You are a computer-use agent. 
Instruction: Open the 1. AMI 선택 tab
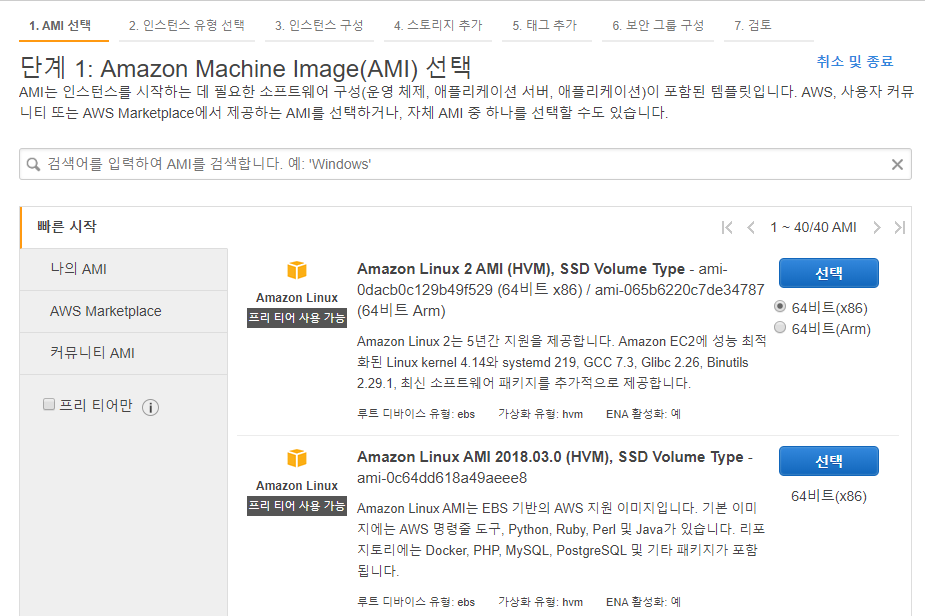(x=64, y=26)
